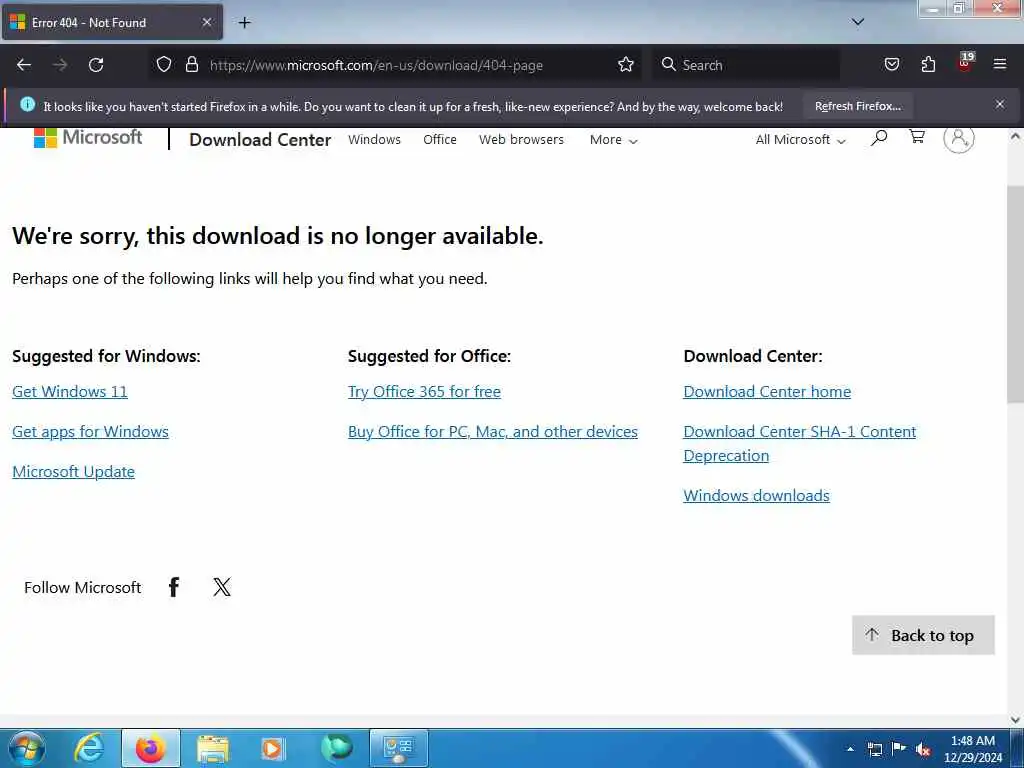Click the vertical page scrollbar thumb

click(x=1016, y=294)
